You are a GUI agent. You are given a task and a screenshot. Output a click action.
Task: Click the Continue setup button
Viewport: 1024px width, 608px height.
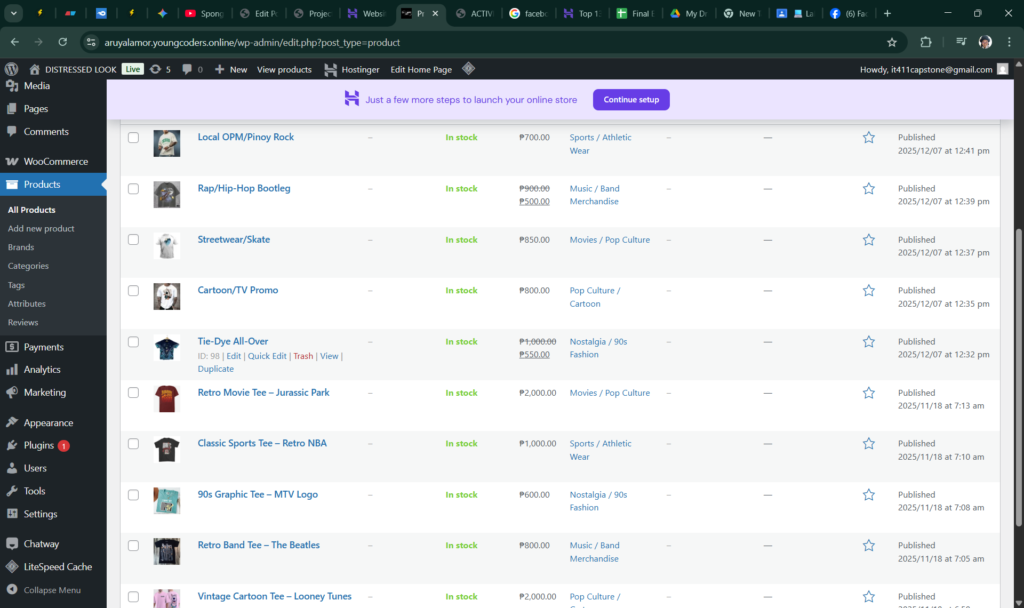tap(630, 100)
